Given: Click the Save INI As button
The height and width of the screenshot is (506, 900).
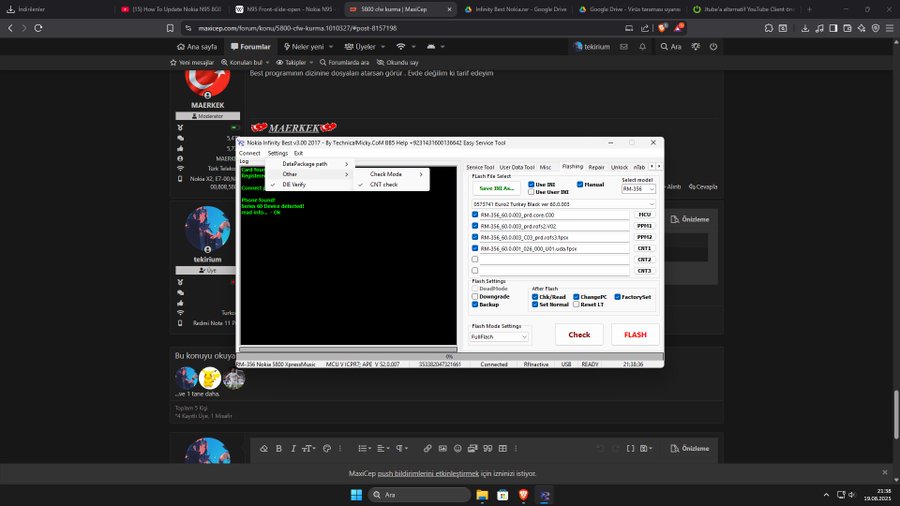Looking at the screenshot, I should 496,188.
